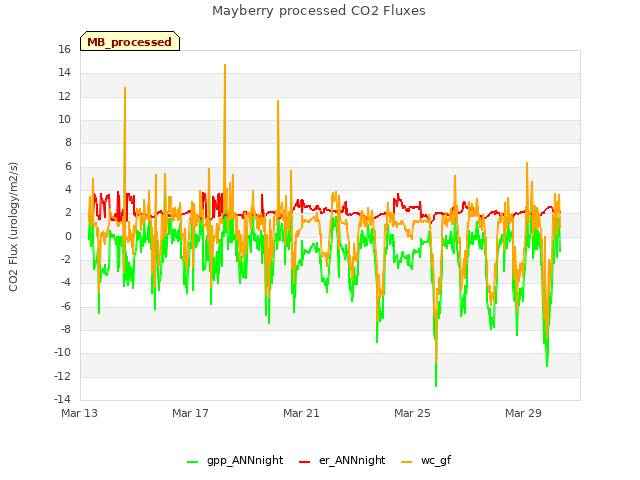The height and width of the screenshot is (480, 640).
Task: Click the chart title Mayberry processed CO2 Fluxes
Action: [319, 11]
